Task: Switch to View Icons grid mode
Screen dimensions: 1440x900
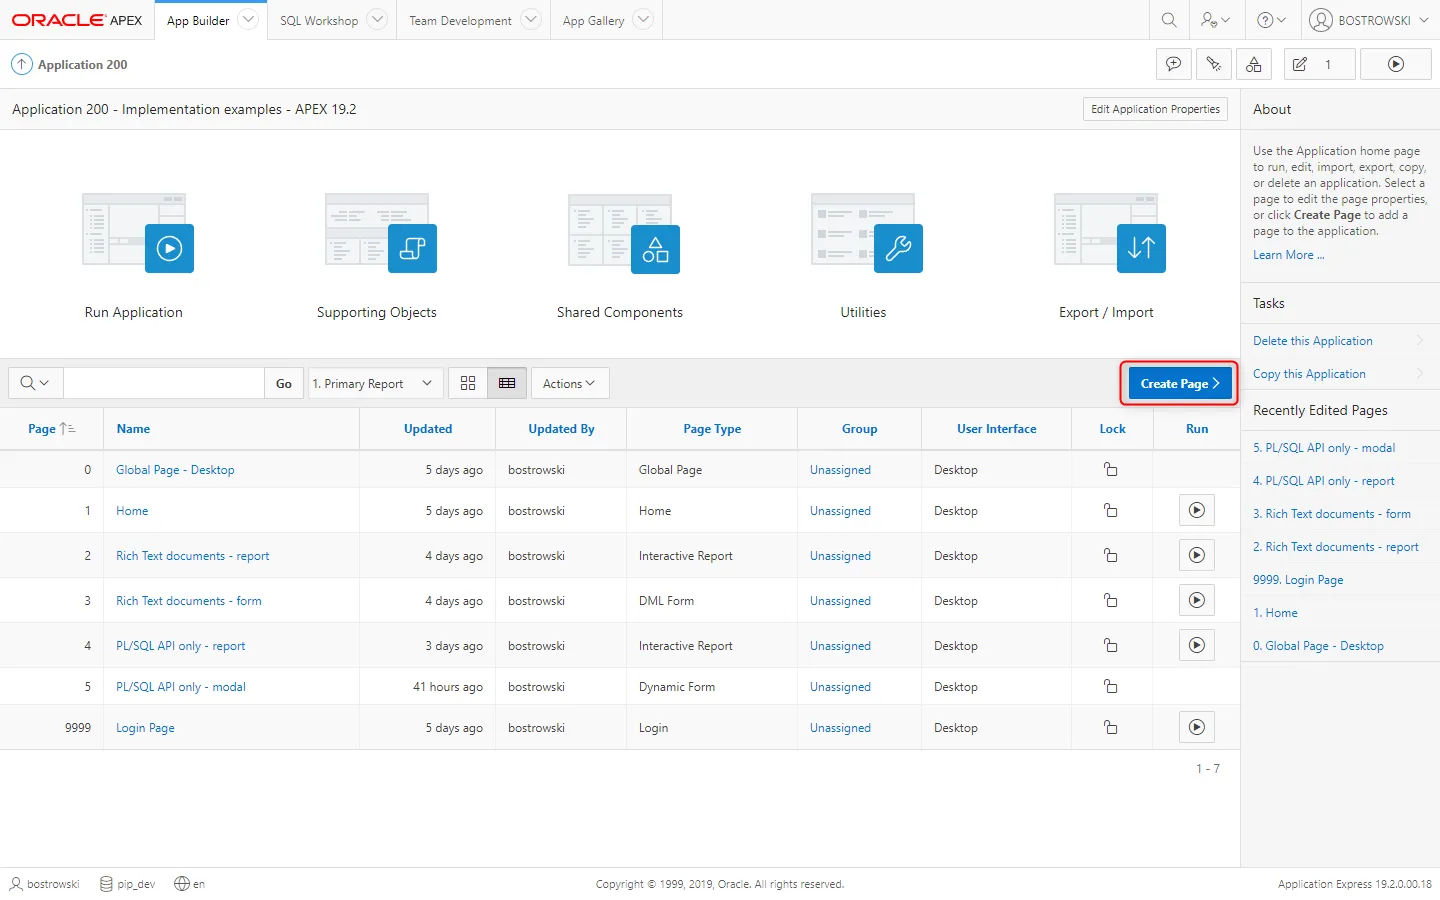Action: point(468,383)
